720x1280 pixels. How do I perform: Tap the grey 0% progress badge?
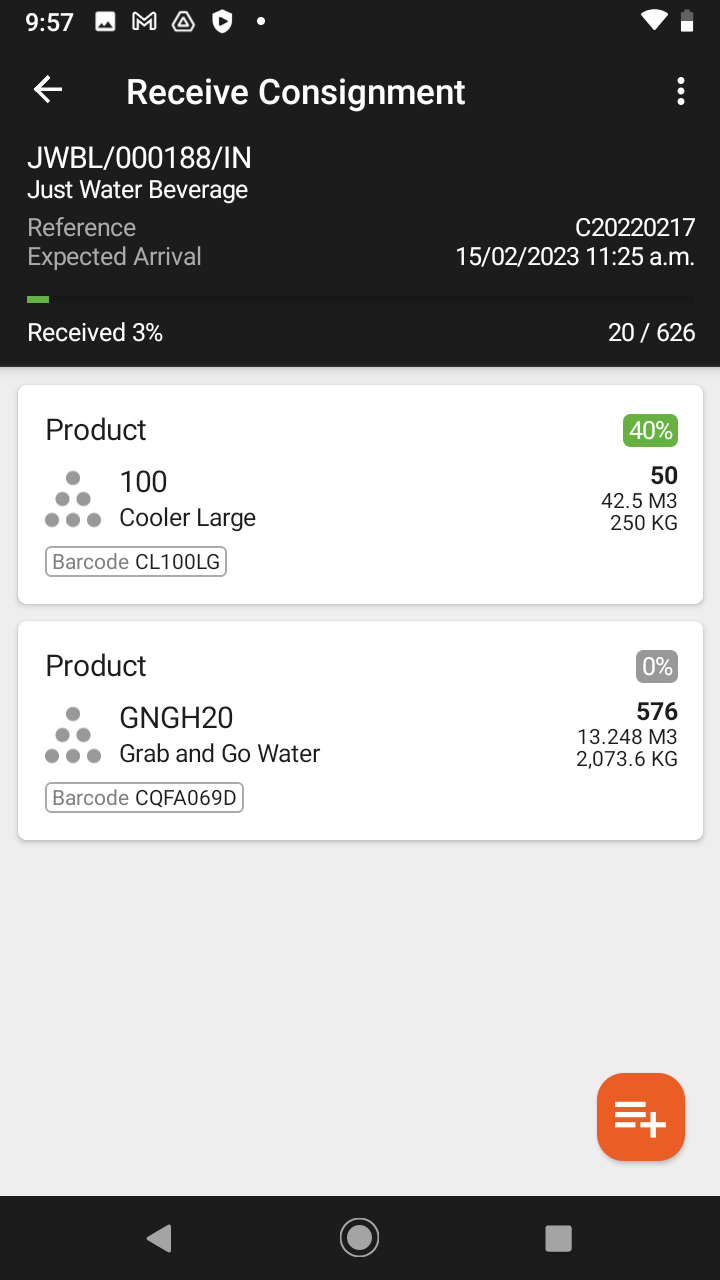[657, 667]
